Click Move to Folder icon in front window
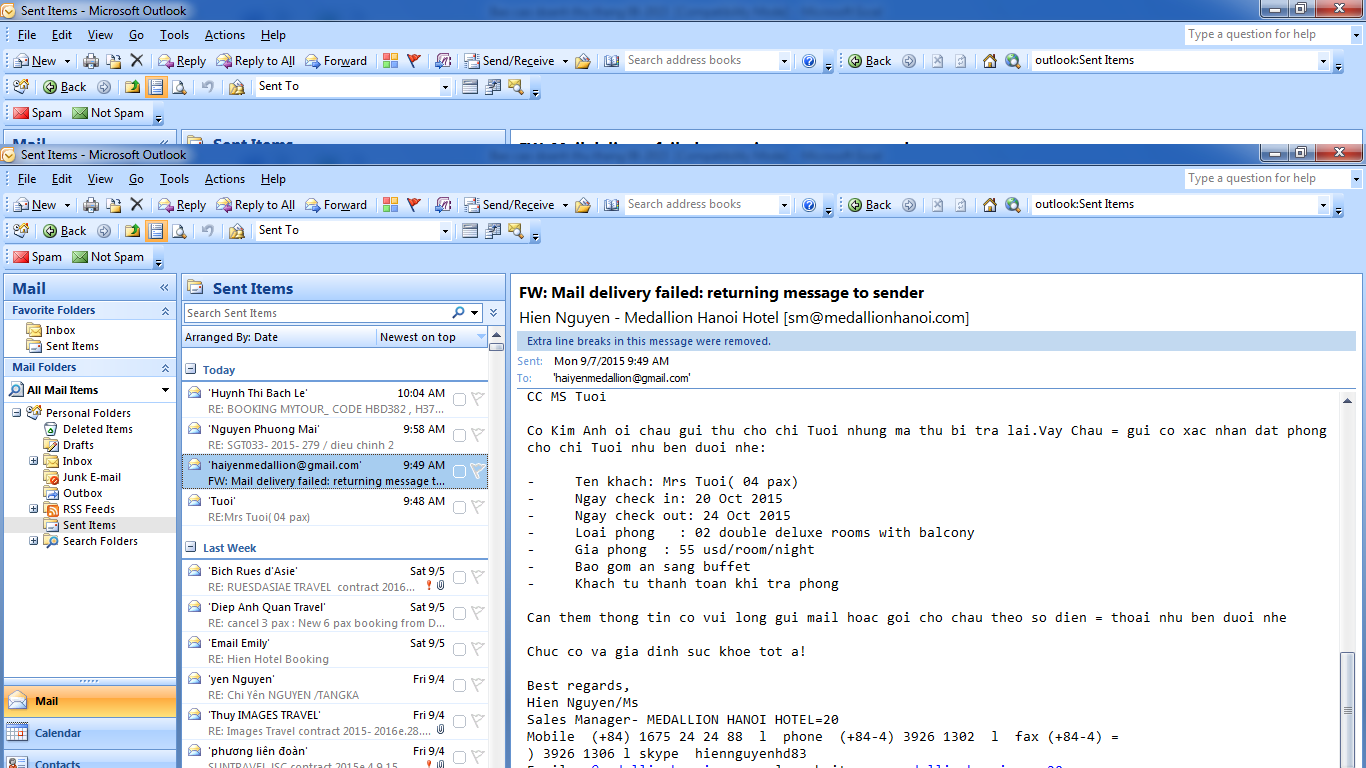1366x768 pixels. (114, 205)
